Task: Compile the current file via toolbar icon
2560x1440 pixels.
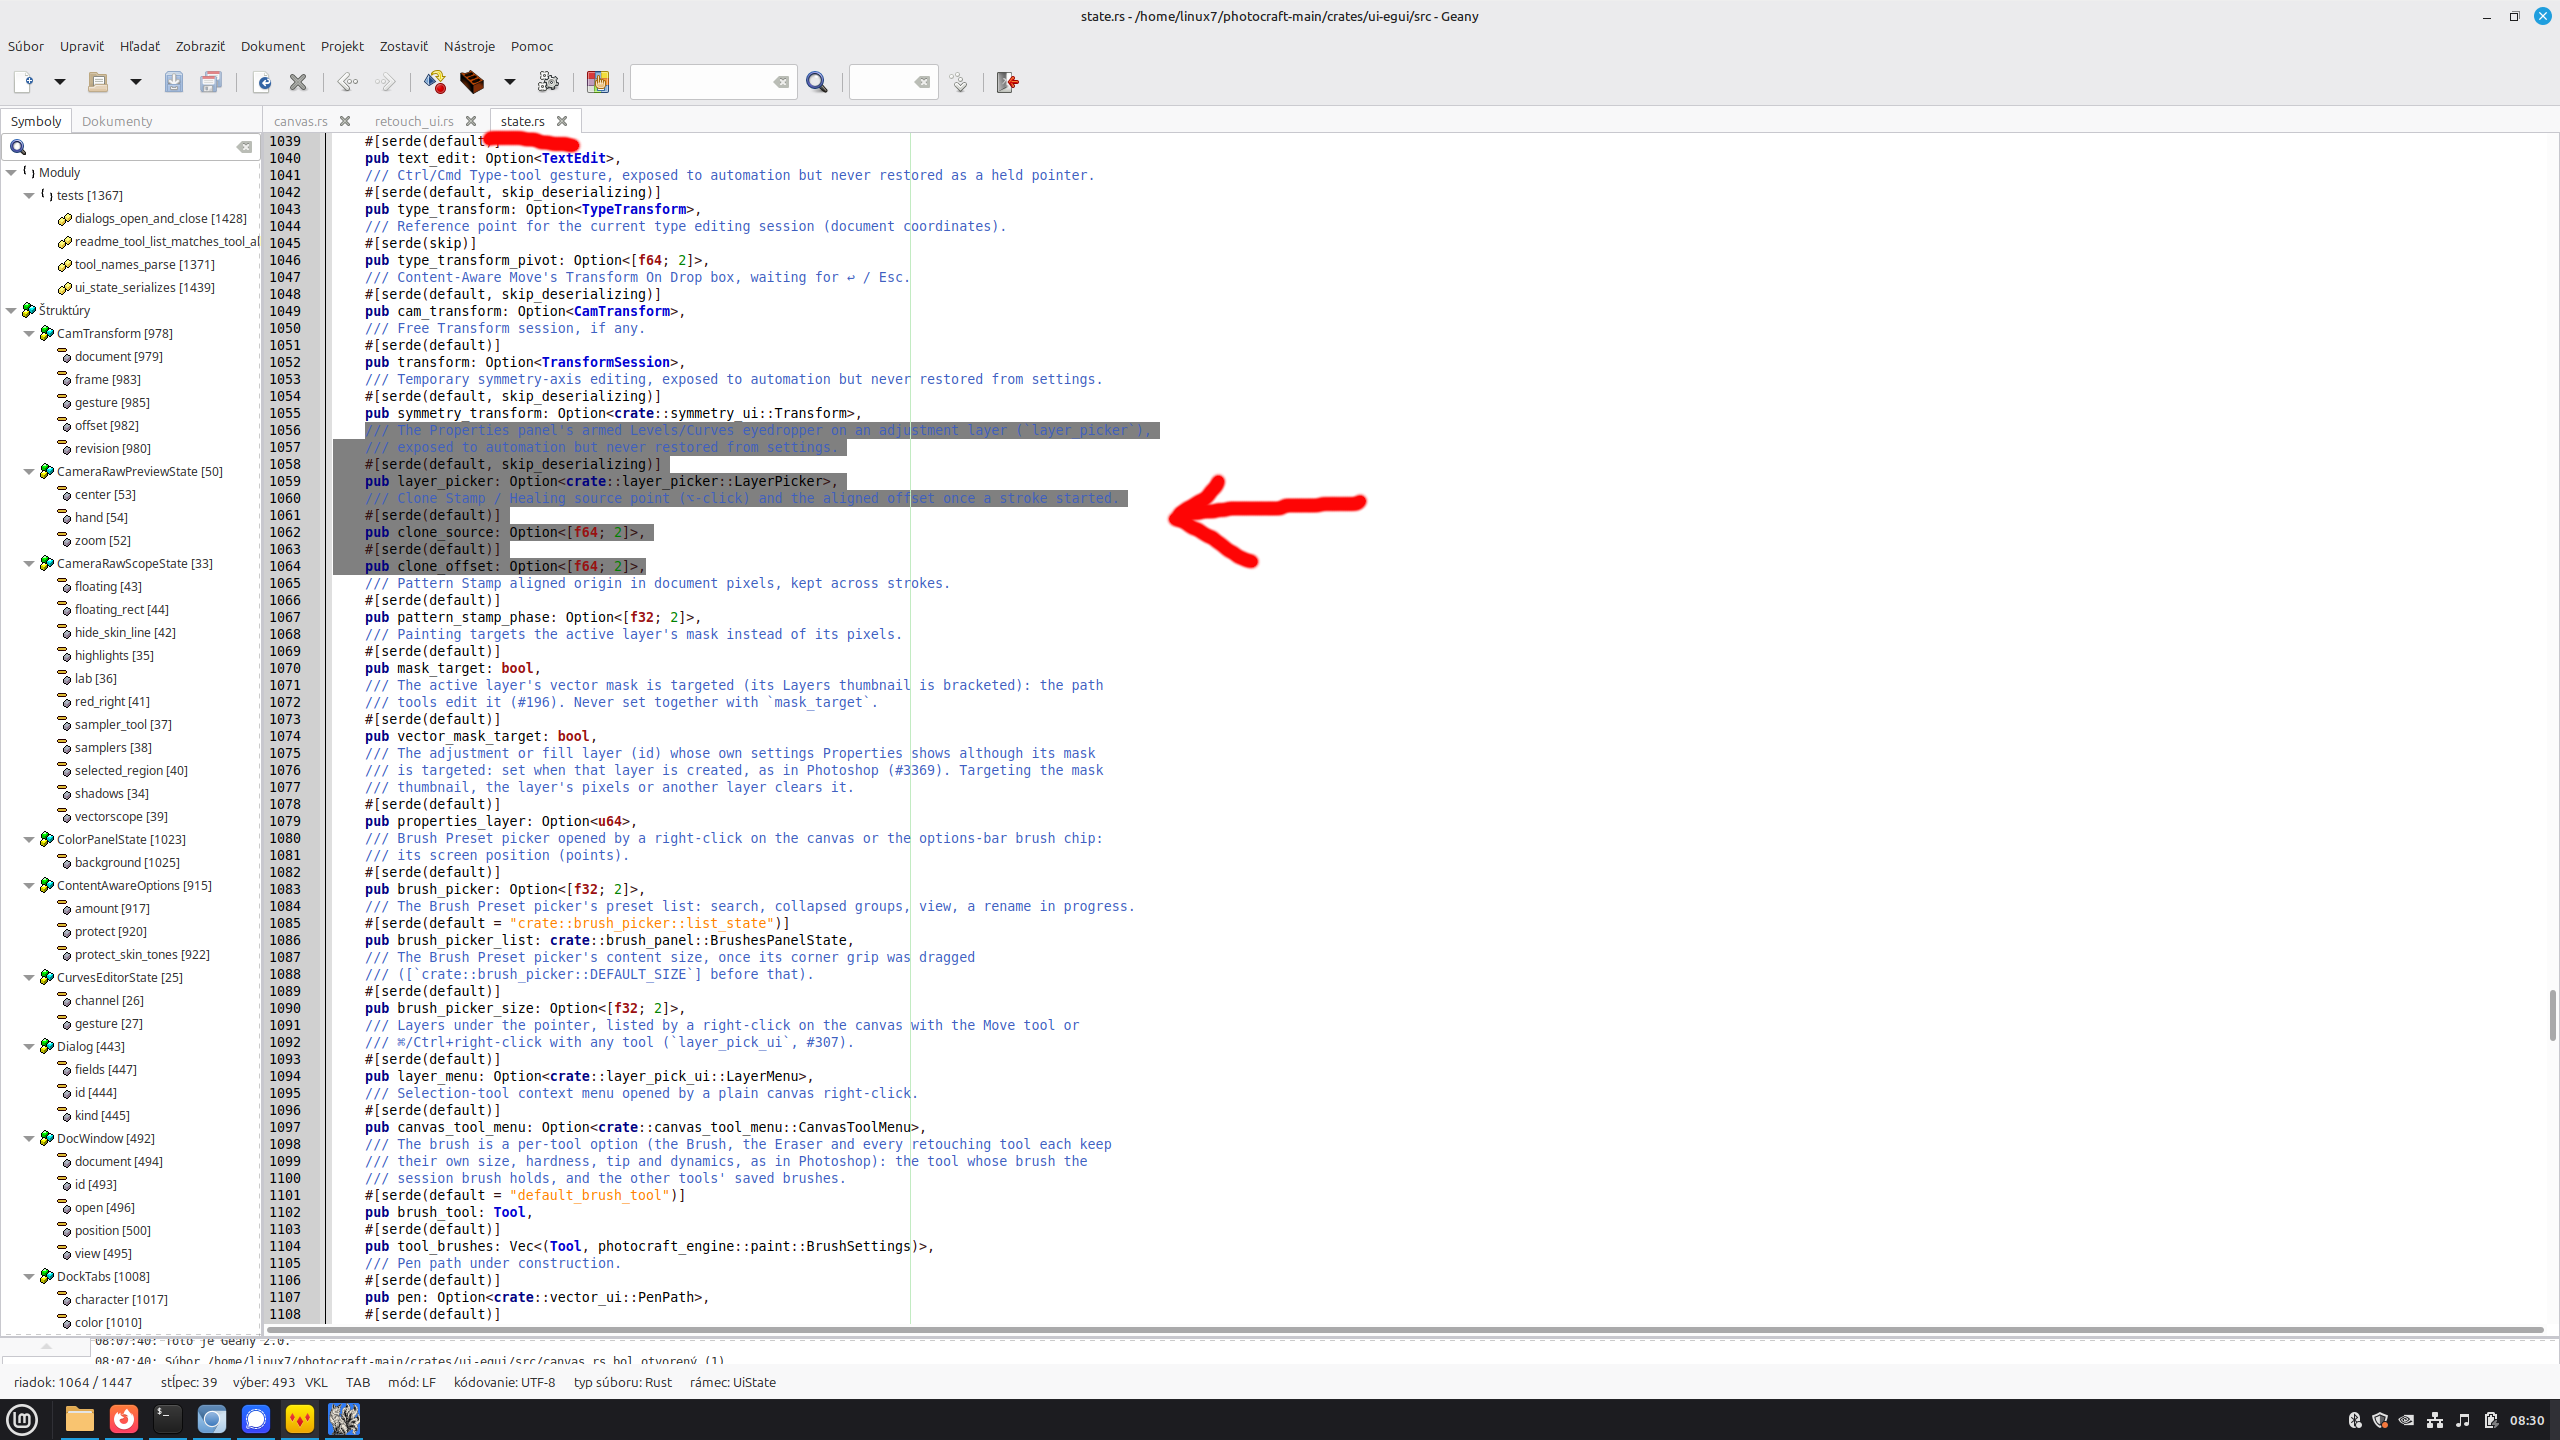Action: pyautogui.click(x=435, y=82)
